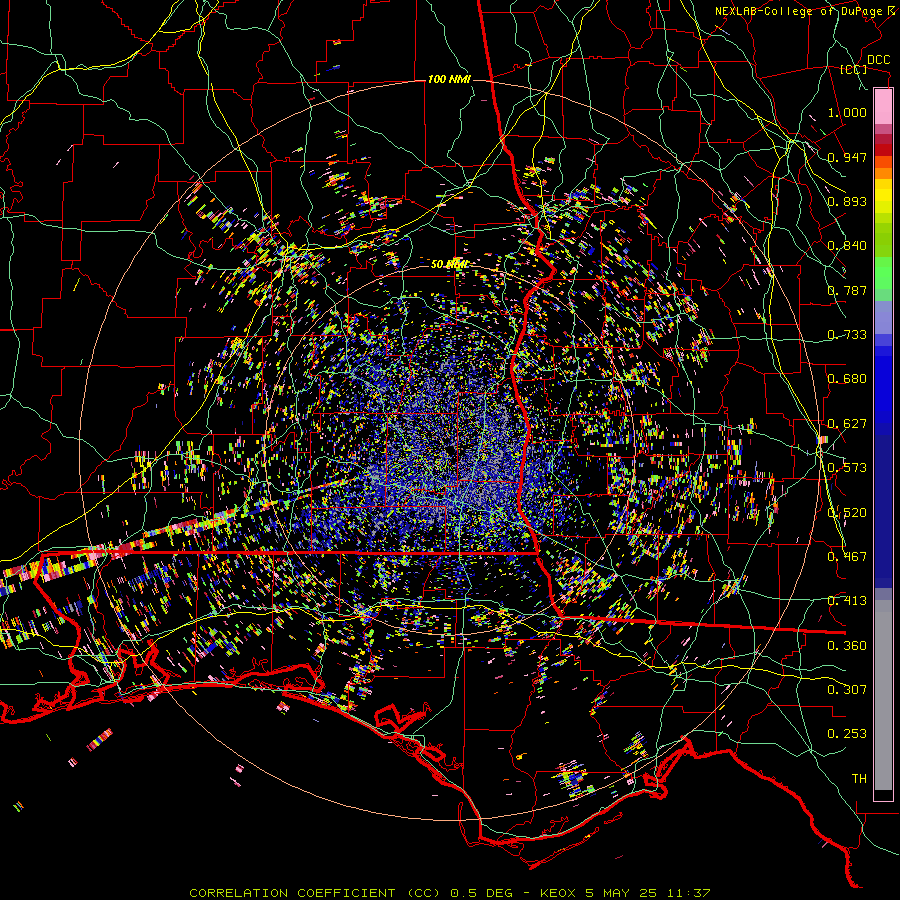Click the pink segment of color bar
The image size is (900, 900).
[x=883, y=107]
